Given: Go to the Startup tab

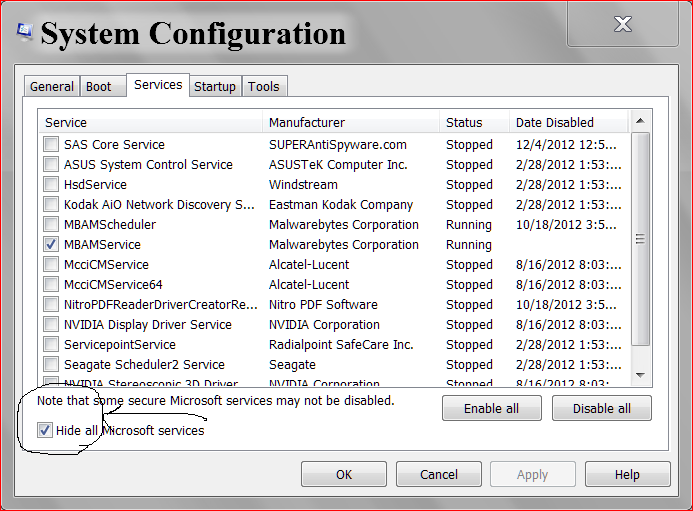Looking at the screenshot, I should (x=215, y=87).
